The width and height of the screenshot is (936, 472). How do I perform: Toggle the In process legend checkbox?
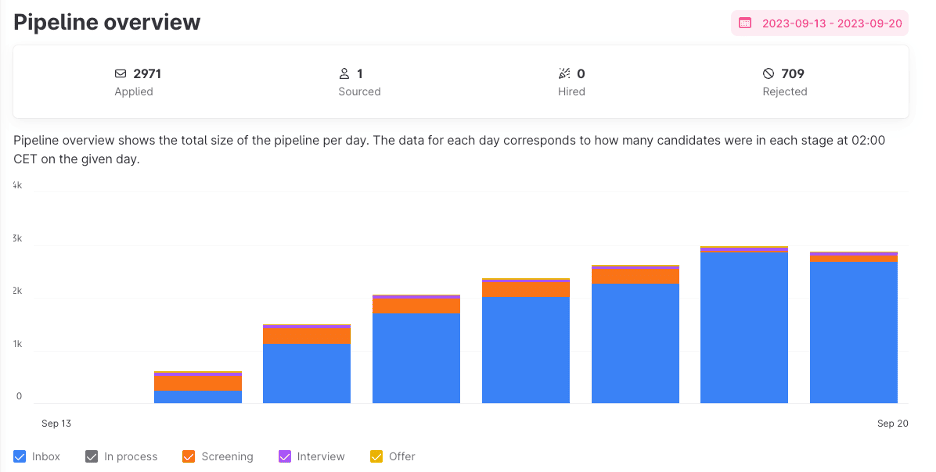click(91, 456)
